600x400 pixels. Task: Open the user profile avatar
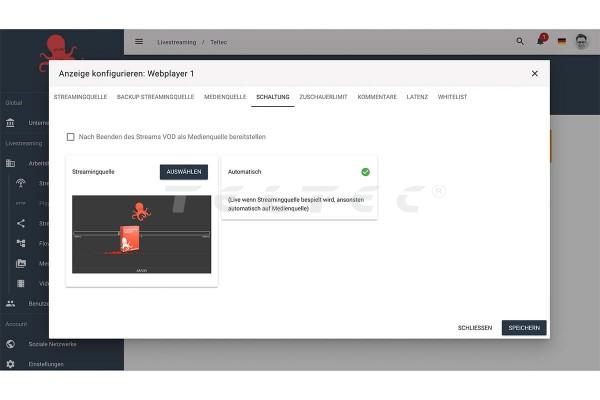pos(581,42)
